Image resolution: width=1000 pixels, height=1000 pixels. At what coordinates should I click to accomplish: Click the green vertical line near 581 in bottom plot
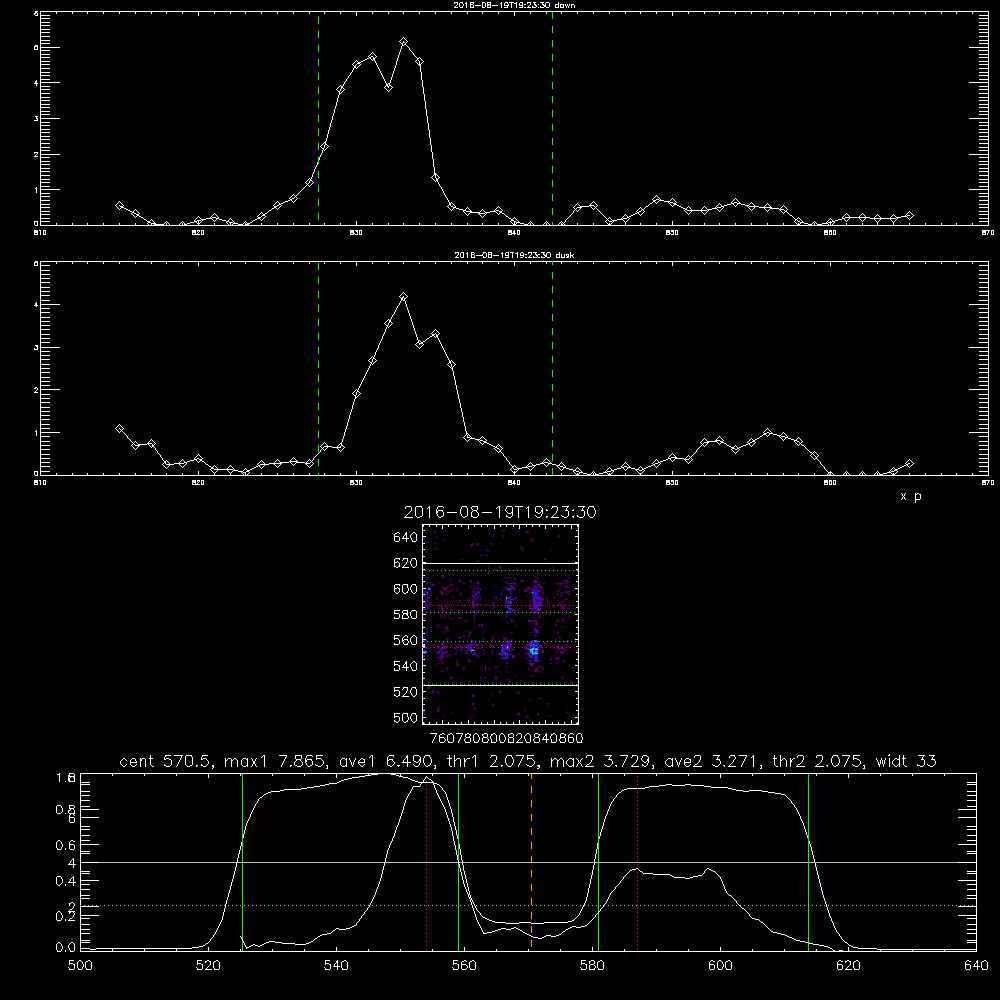click(598, 862)
